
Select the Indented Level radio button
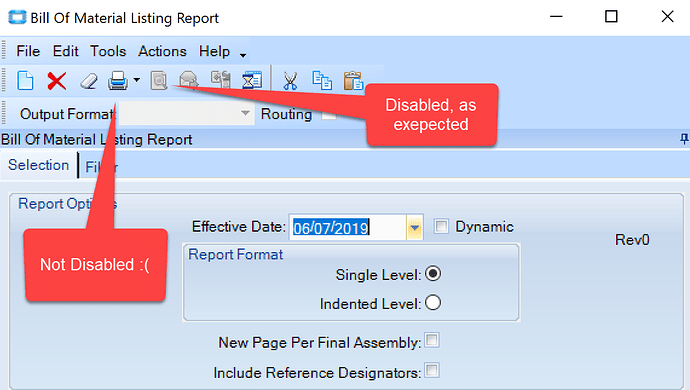point(433,302)
